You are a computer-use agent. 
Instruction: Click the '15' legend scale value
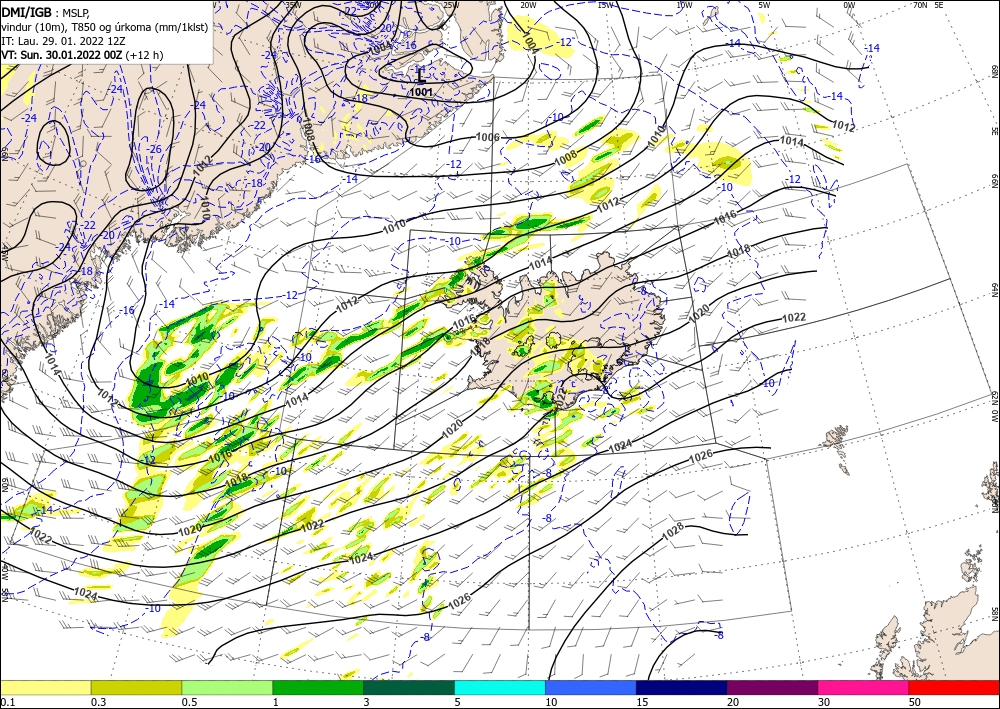642,702
